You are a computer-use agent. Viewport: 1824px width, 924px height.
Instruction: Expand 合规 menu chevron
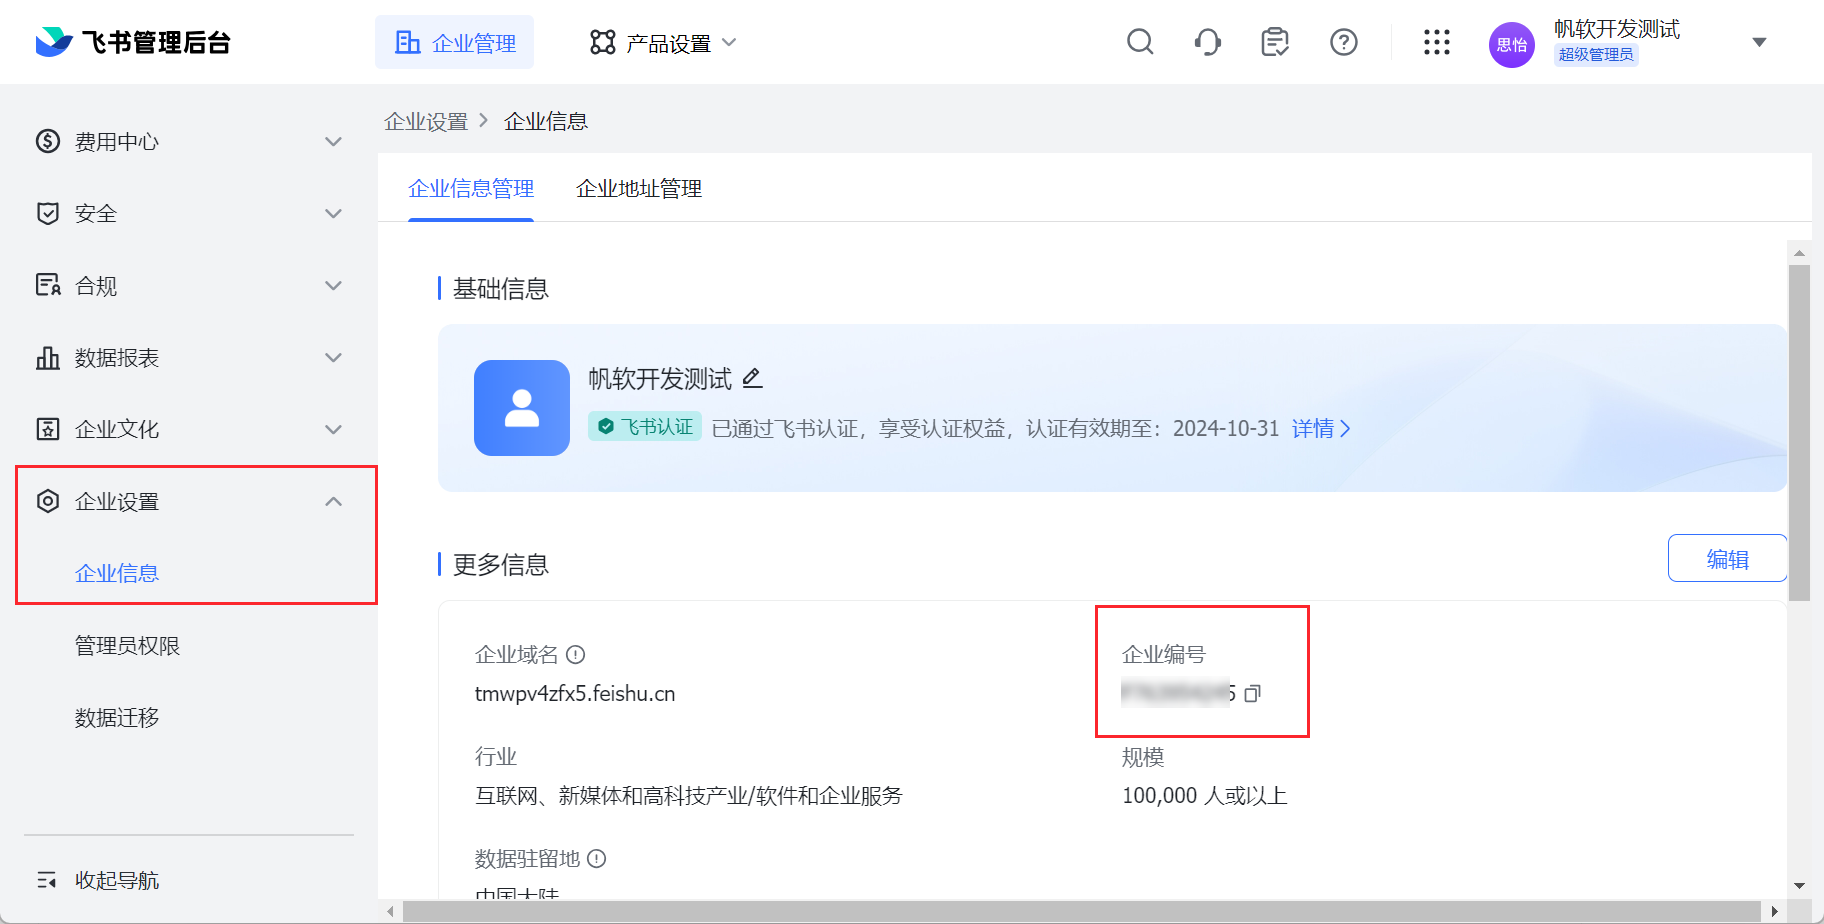point(334,286)
